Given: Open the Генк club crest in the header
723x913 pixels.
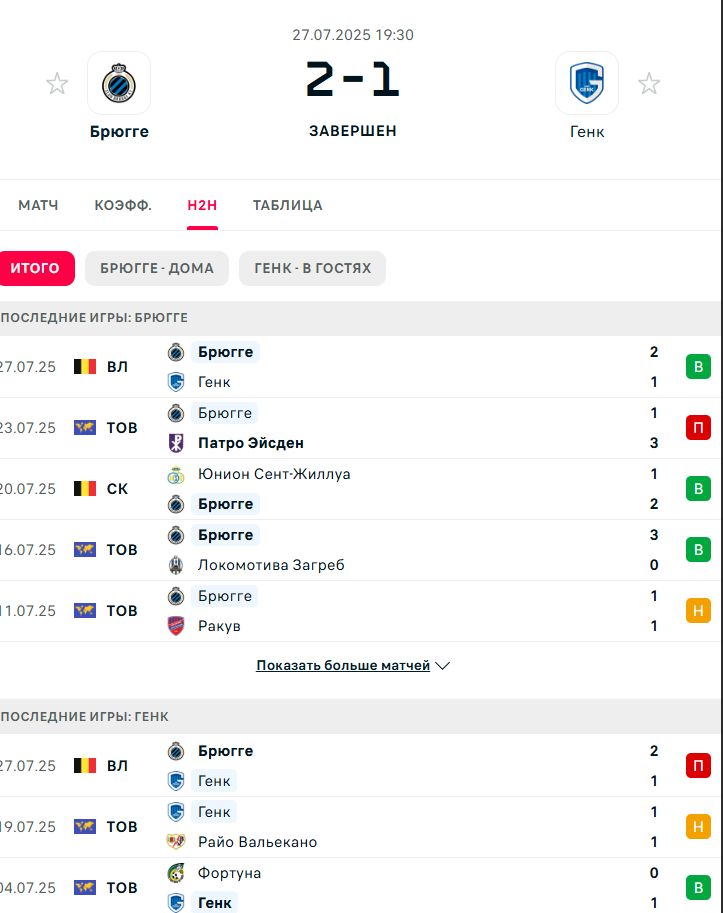Looking at the screenshot, I should [587, 83].
